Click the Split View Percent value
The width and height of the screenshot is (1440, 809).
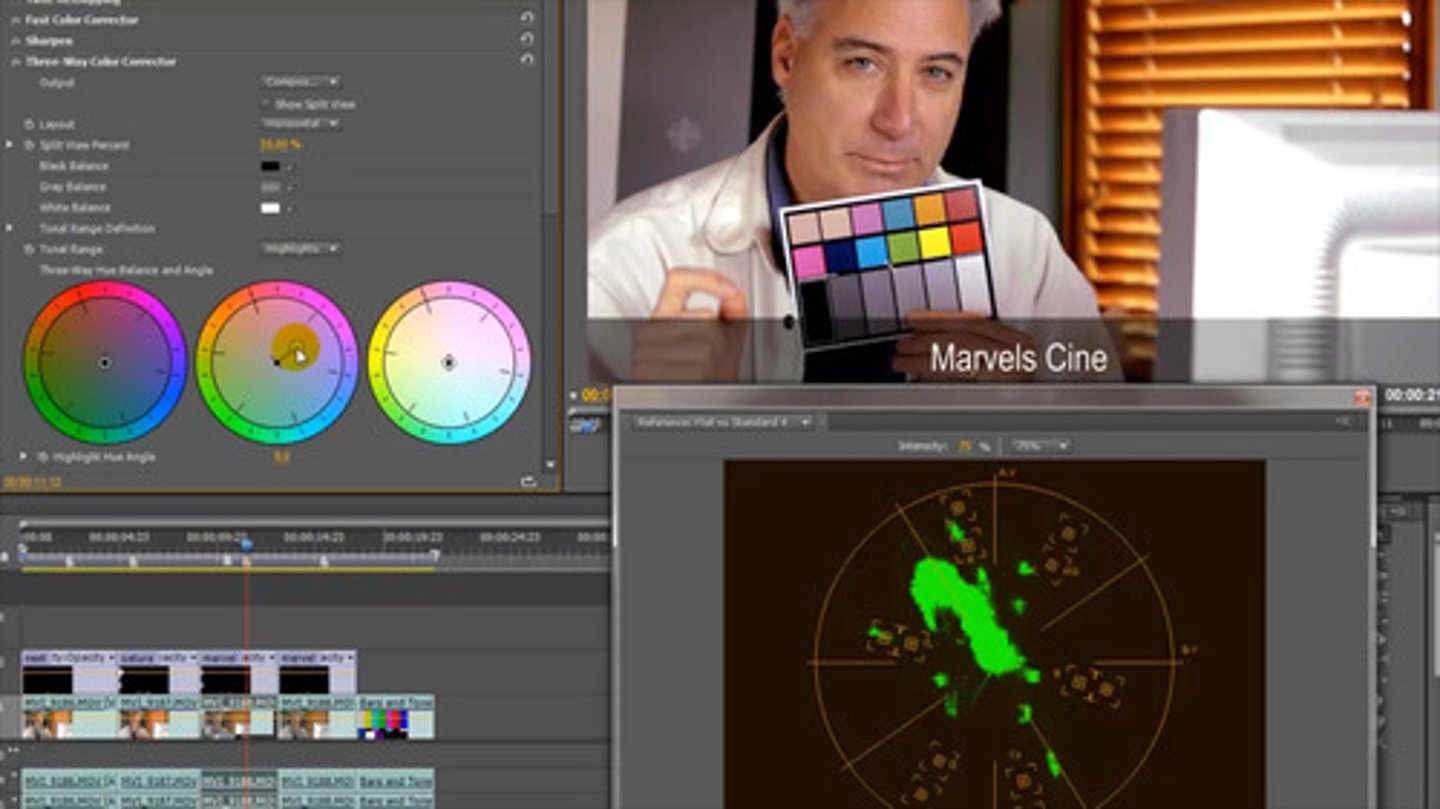click(x=280, y=145)
